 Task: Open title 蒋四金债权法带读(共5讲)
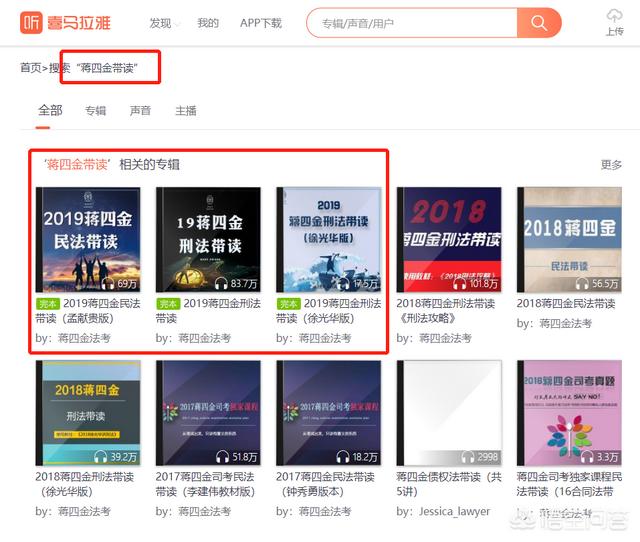coord(449,484)
